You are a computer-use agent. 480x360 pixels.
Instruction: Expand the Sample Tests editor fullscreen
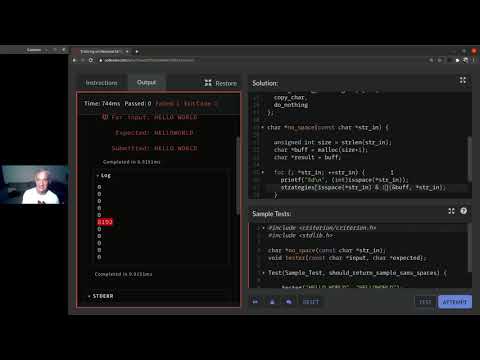point(451,211)
